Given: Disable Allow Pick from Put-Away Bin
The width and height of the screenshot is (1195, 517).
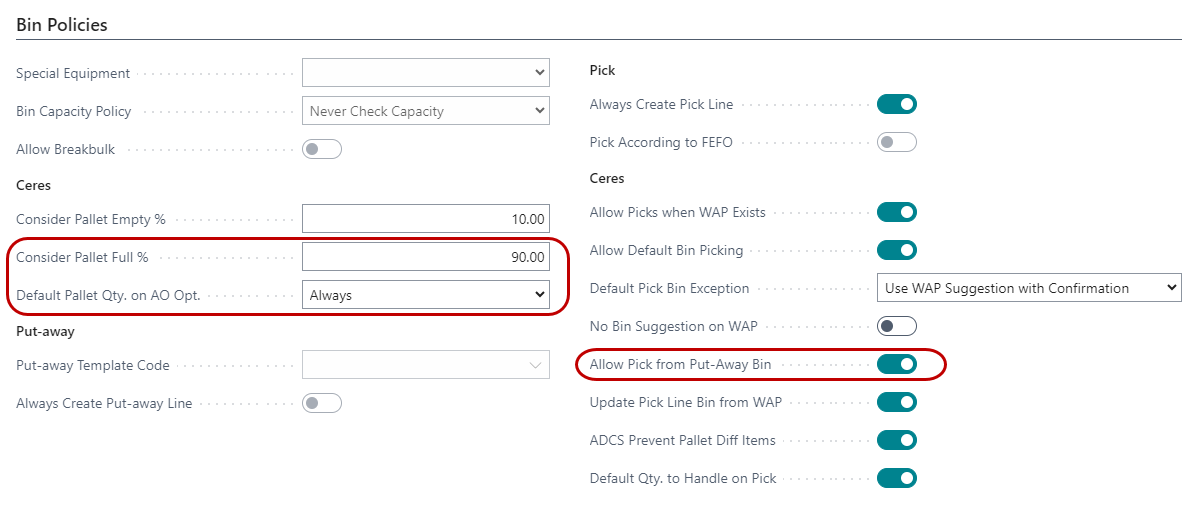Looking at the screenshot, I should 896,364.
